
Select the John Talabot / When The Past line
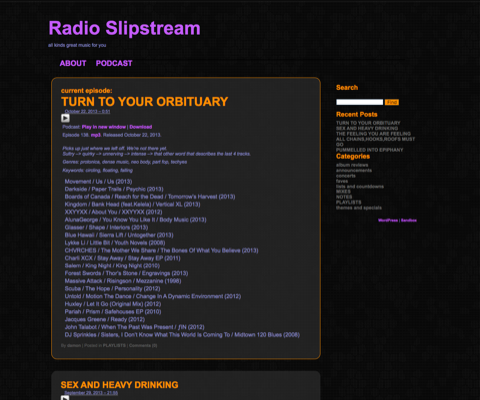coord(134,327)
